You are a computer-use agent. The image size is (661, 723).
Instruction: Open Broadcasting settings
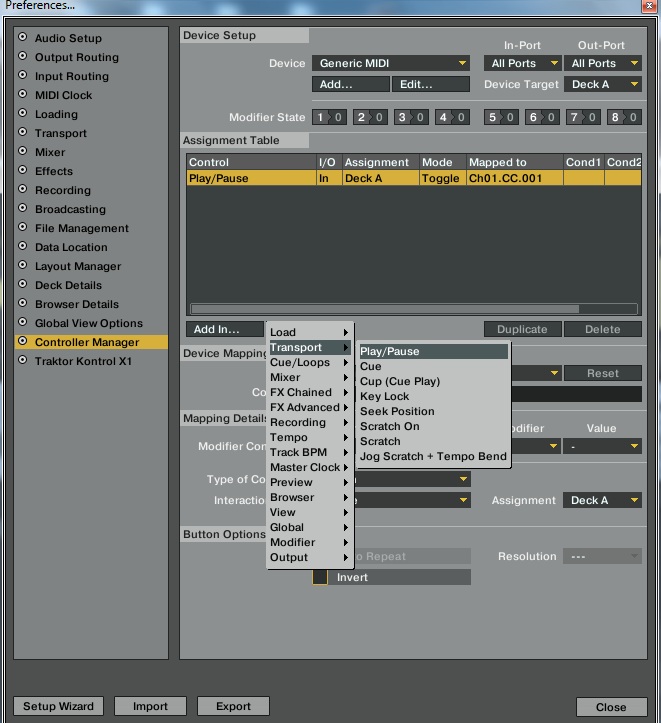[x=70, y=209]
